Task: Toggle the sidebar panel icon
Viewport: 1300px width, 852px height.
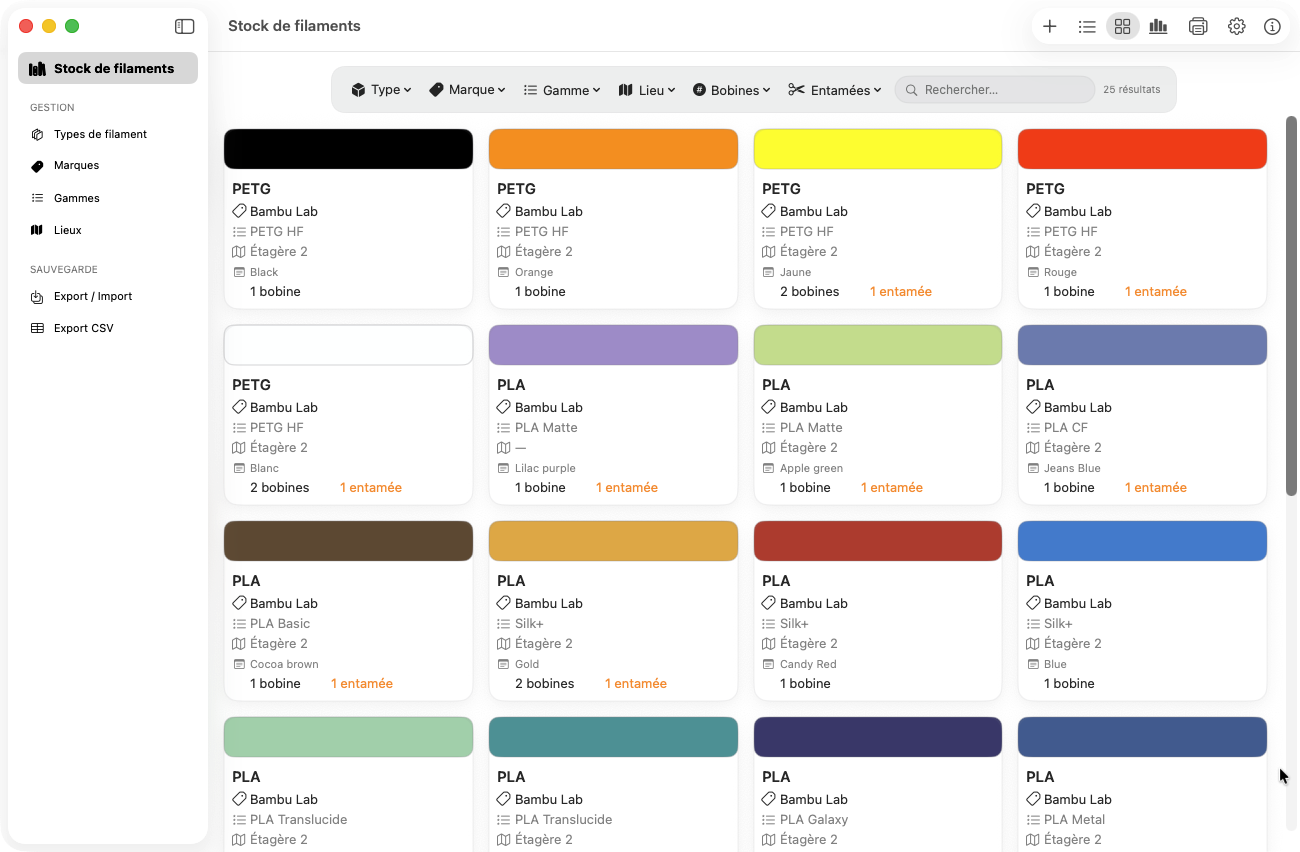Action: [x=184, y=27]
